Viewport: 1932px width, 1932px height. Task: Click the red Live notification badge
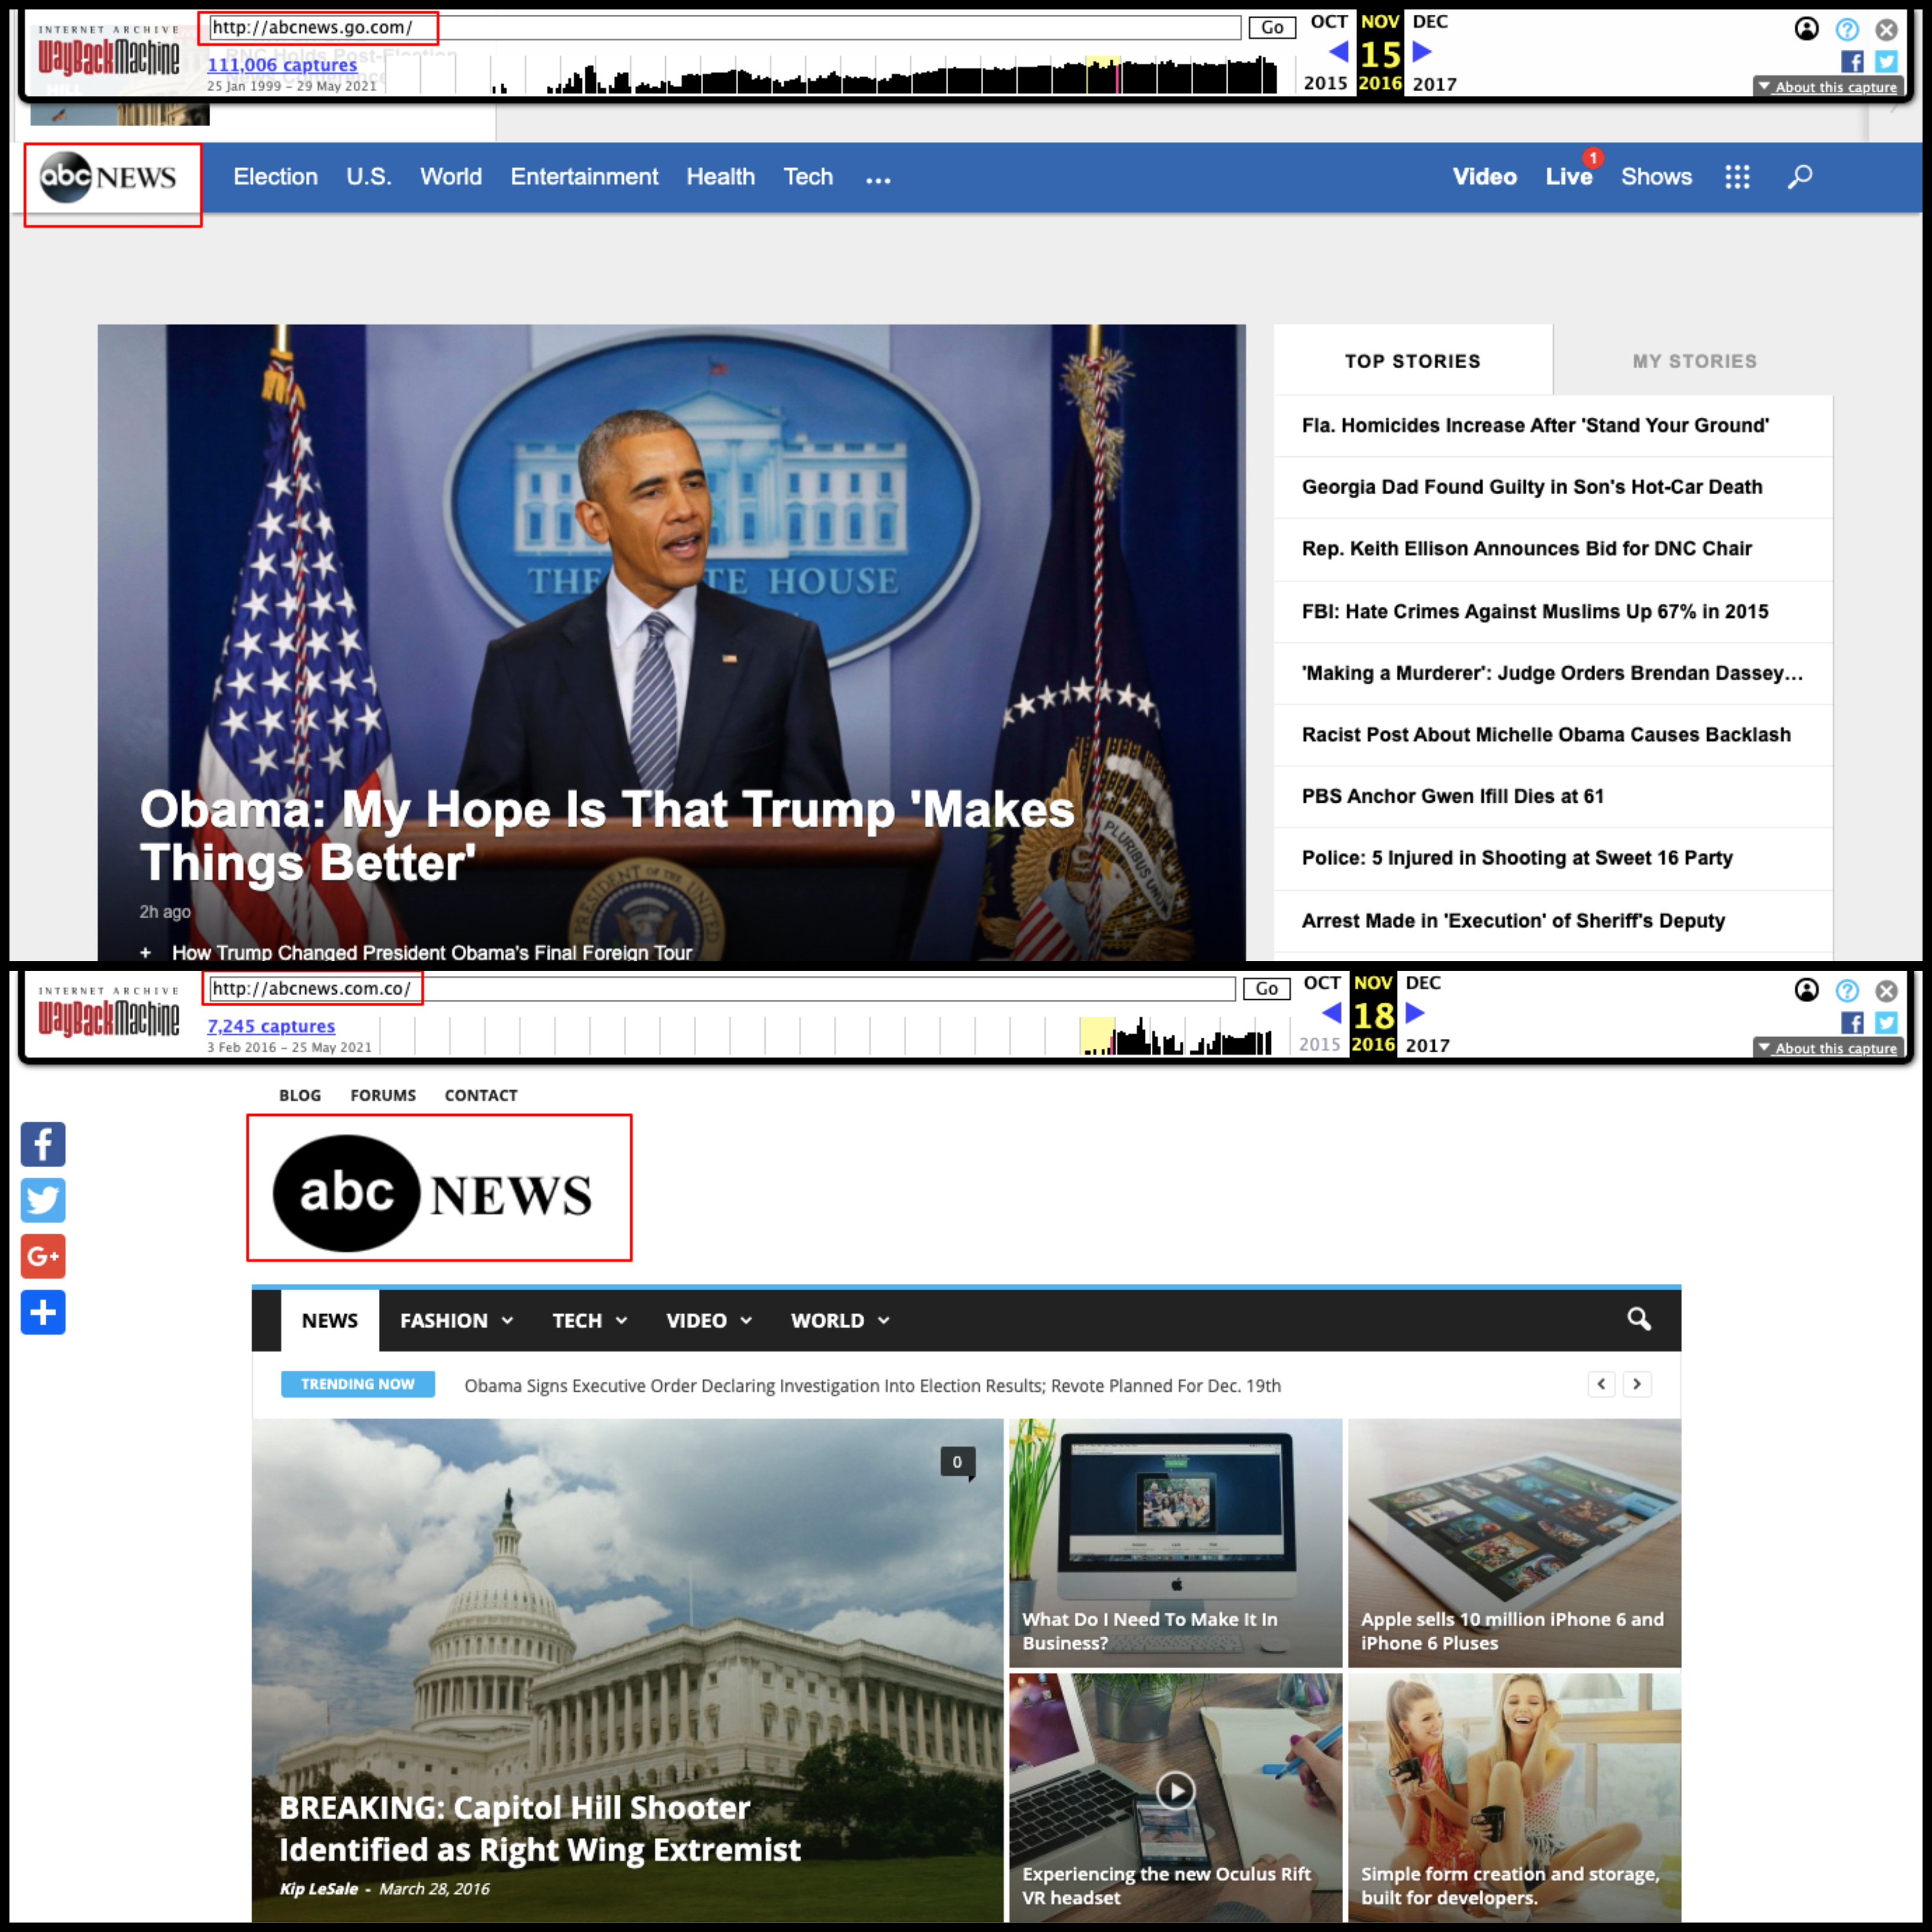click(1593, 158)
